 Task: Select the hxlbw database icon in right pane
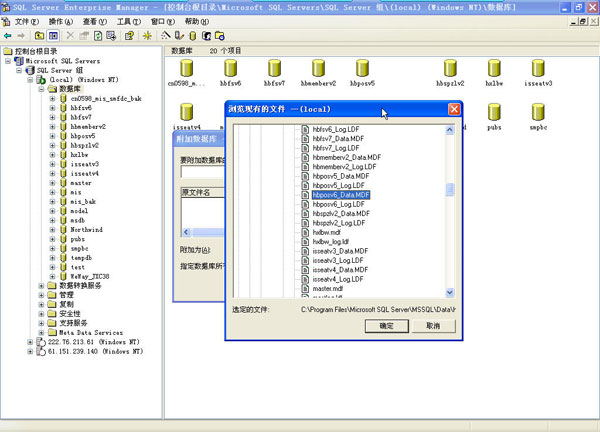[494, 69]
